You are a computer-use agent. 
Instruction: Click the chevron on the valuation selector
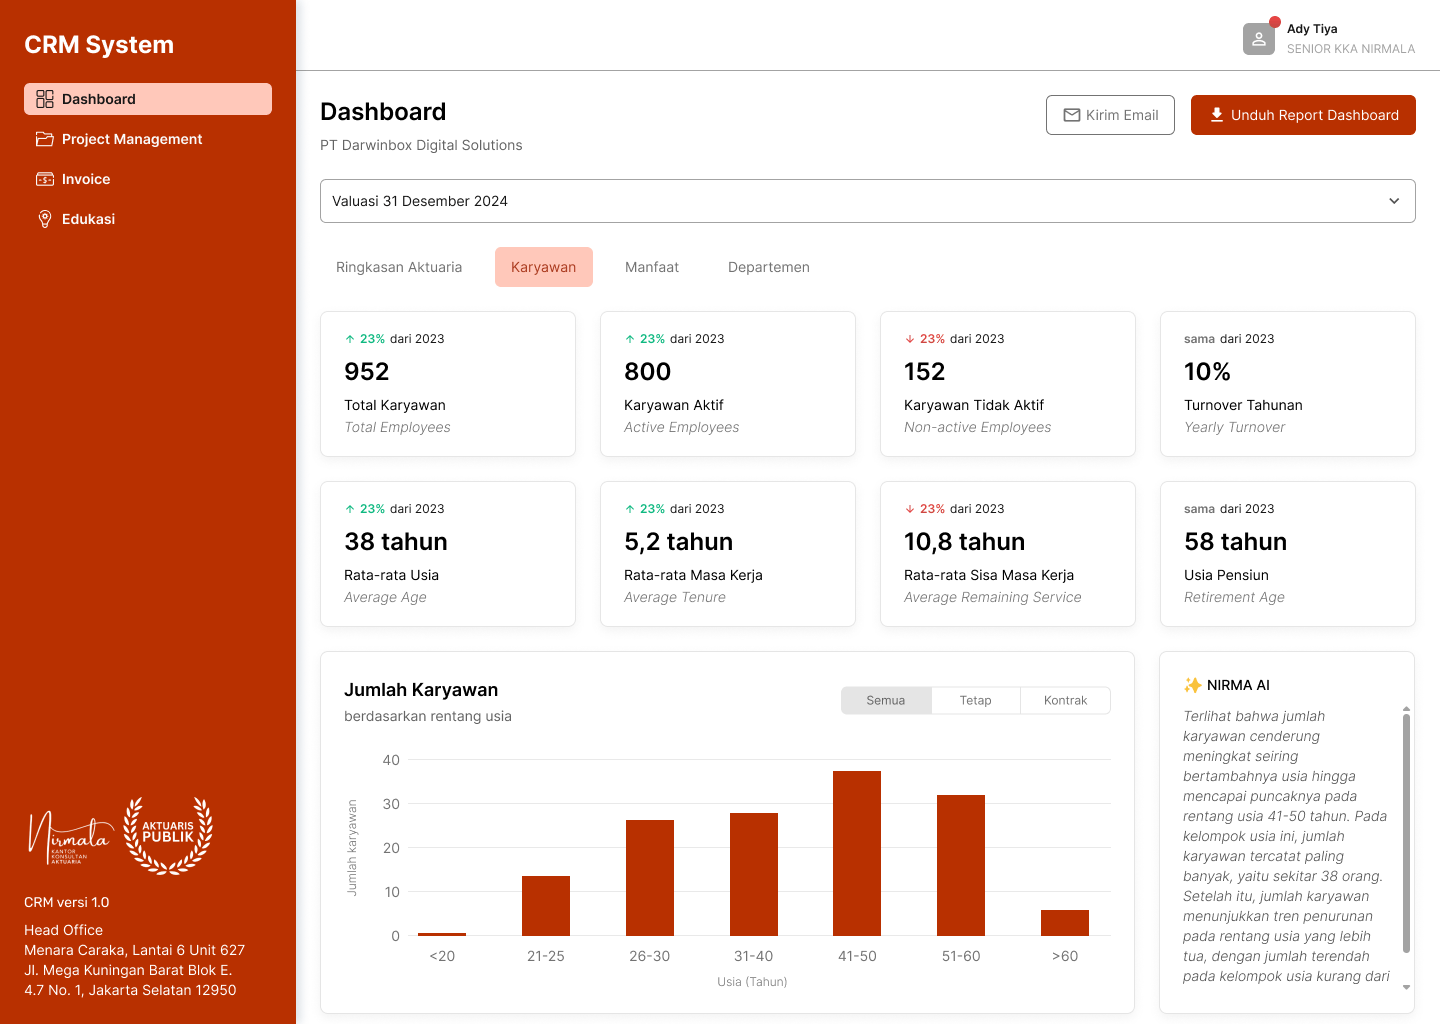tap(1393, 201)
